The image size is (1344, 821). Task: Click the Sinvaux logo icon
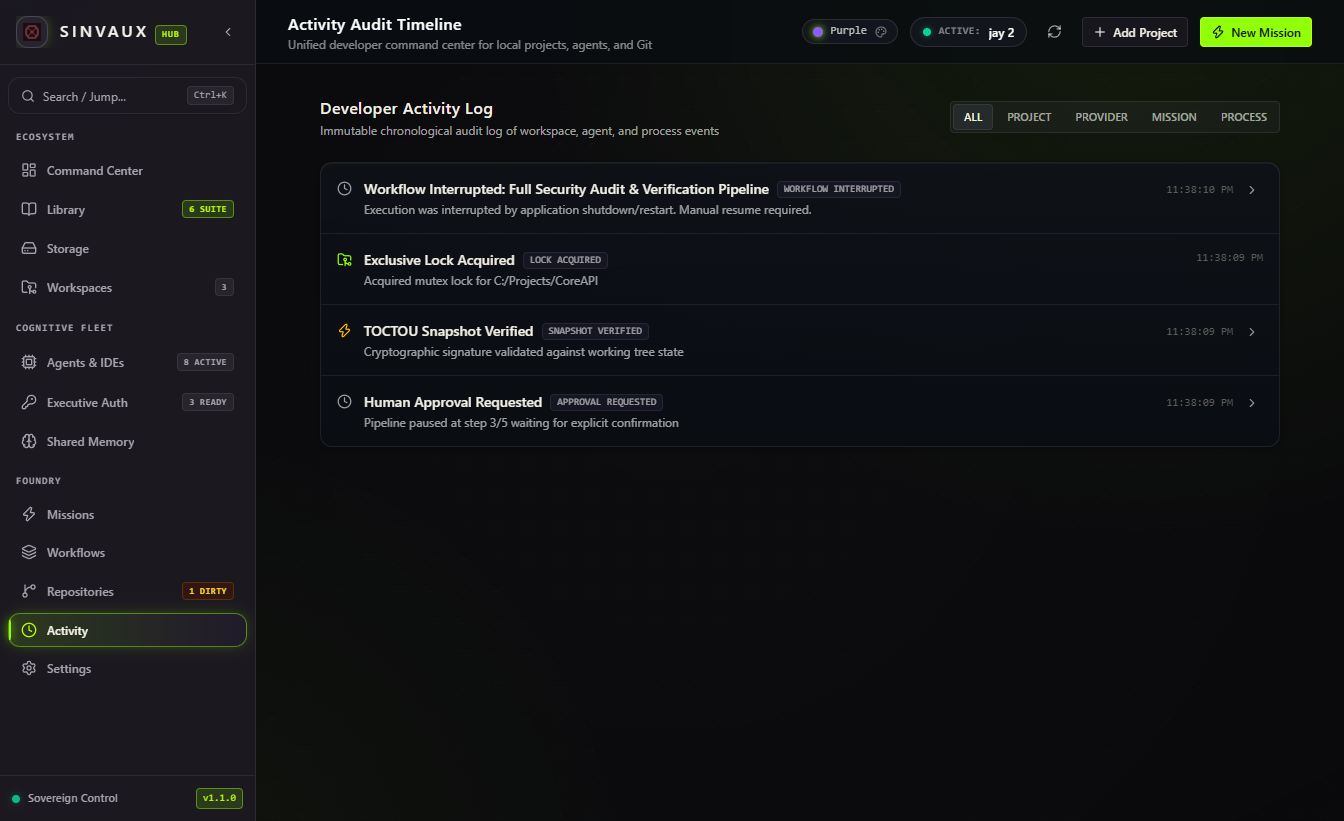[x=32, y=32]
